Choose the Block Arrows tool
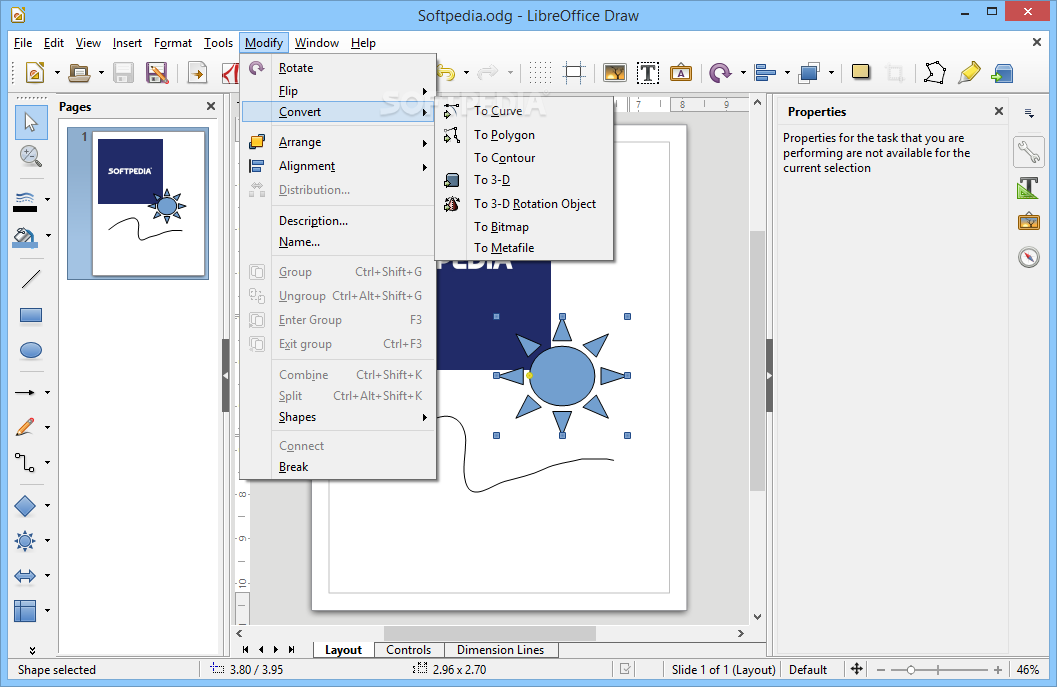Screen dimensions: 1057x687 tap(25, 575)
